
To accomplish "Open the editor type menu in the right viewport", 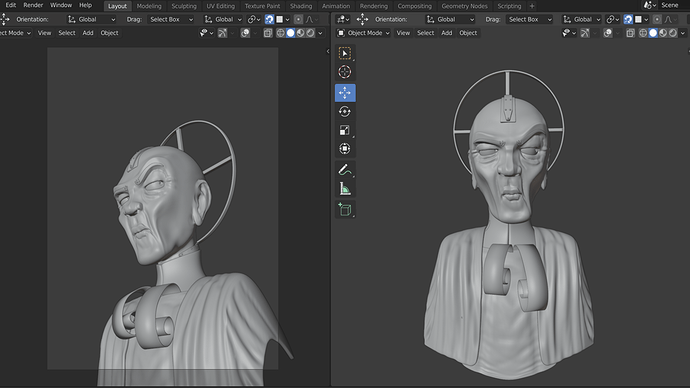I will coord(343,19).
